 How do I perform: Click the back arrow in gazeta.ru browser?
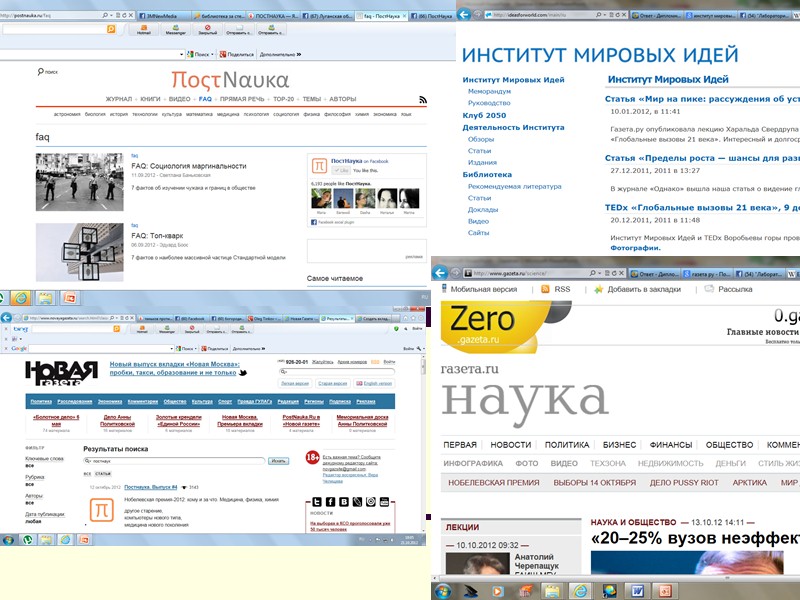440,273
